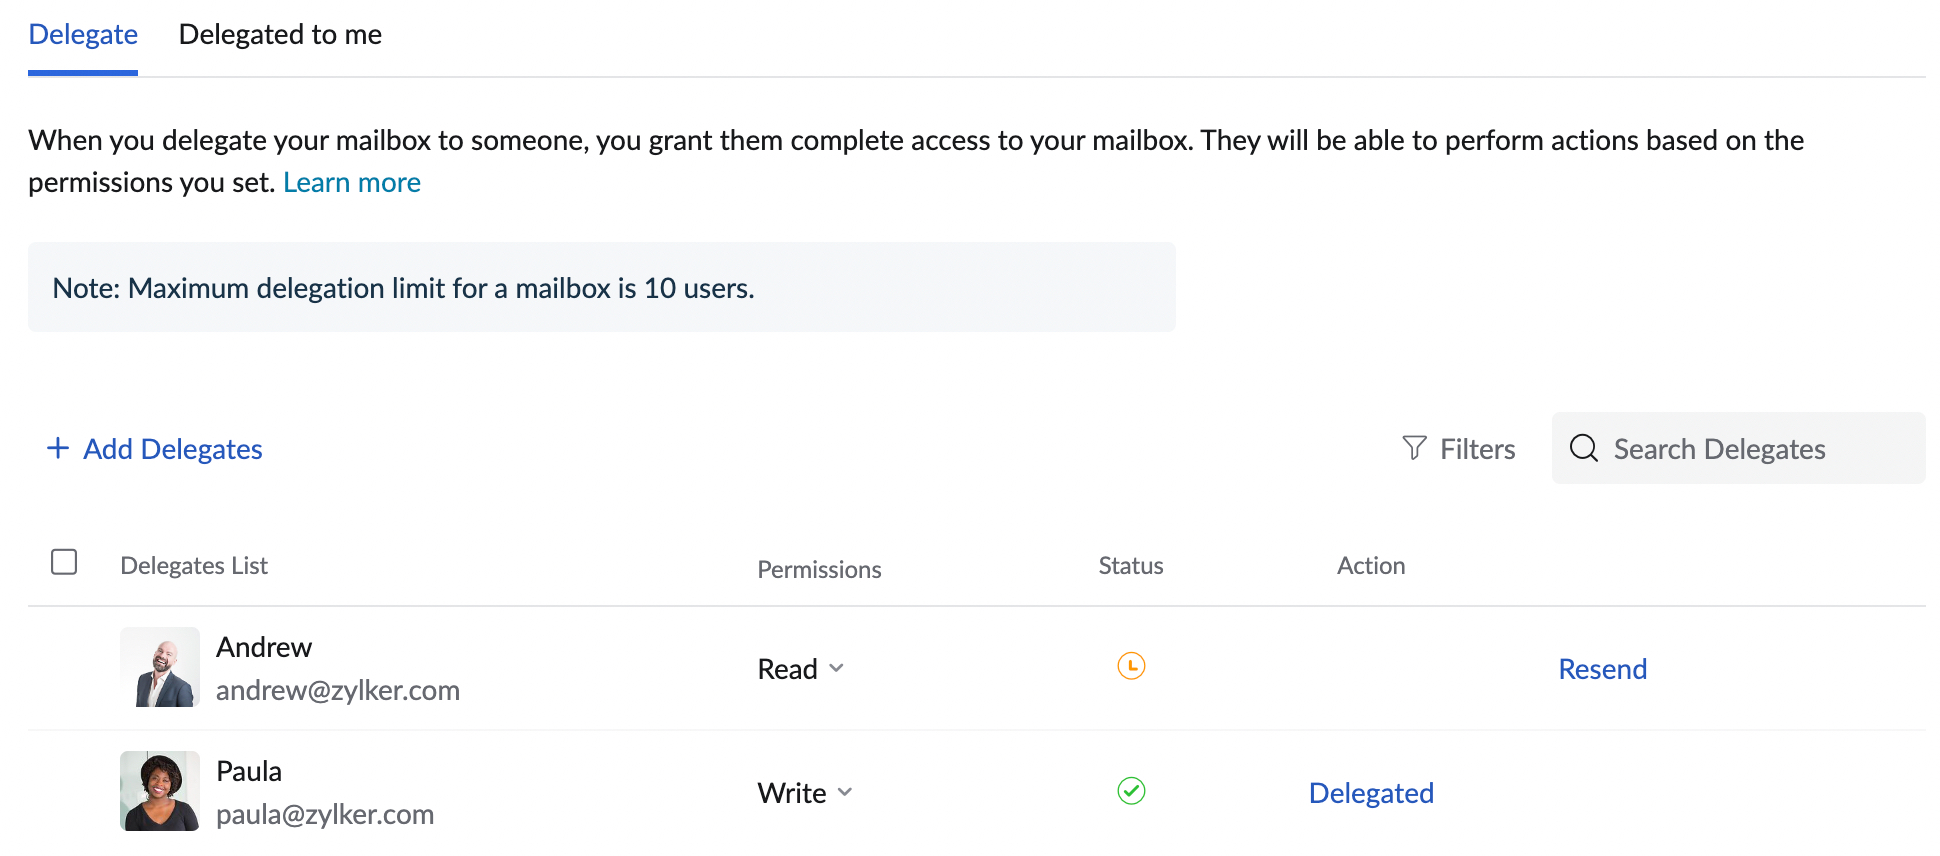The width and height of the screenshot is (1940, 856).
Task: Click Paula's profile photo
Action: coord(160,791)
